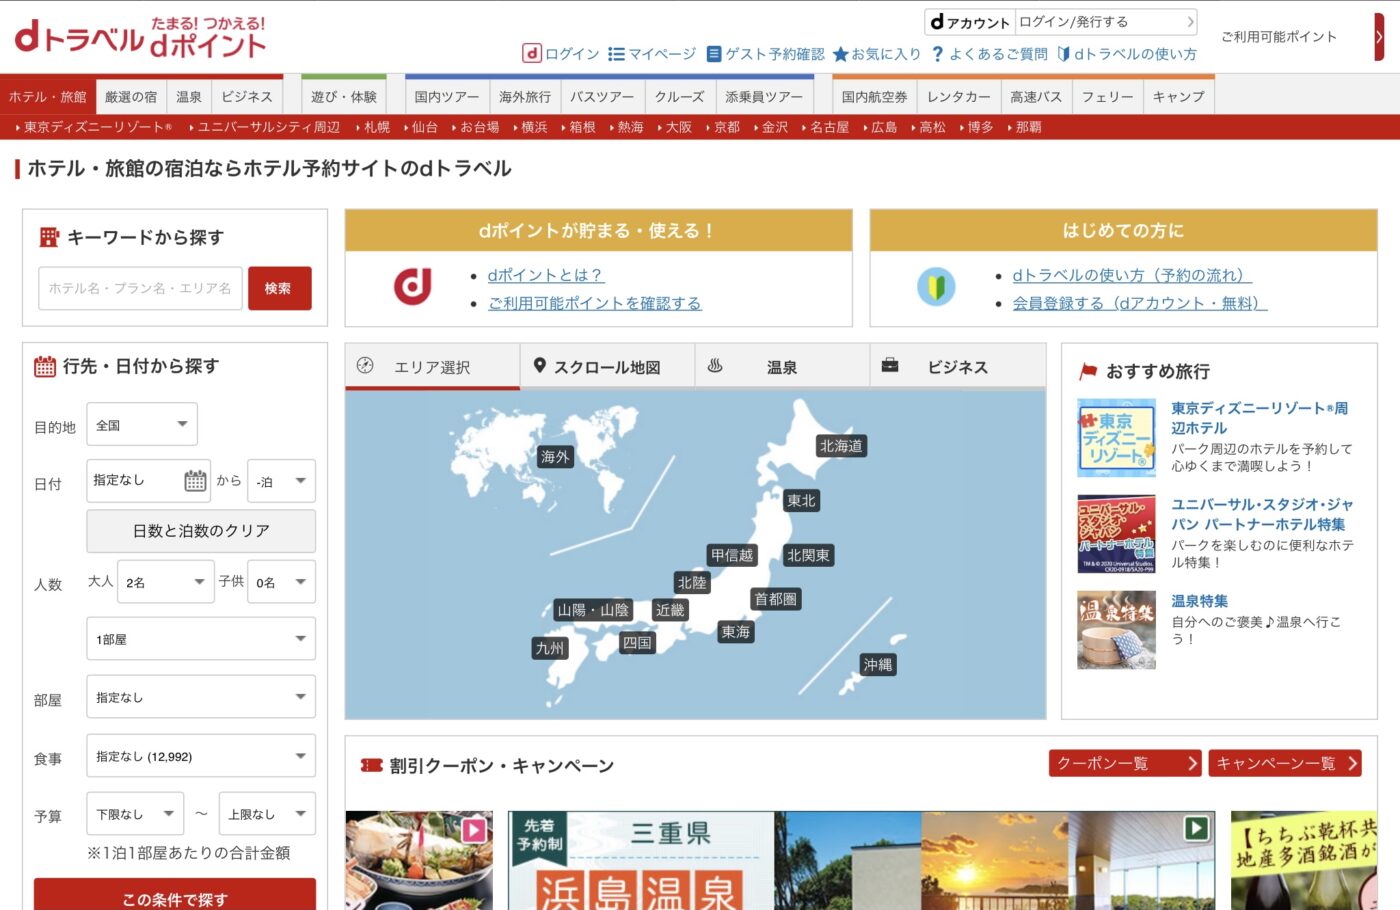Click calendar icon beside destination-date heading

point(45,366)
